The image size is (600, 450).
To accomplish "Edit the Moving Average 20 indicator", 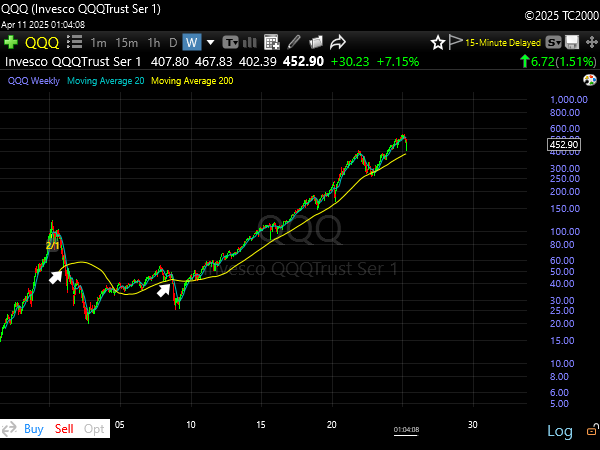I will click(106, 81).
